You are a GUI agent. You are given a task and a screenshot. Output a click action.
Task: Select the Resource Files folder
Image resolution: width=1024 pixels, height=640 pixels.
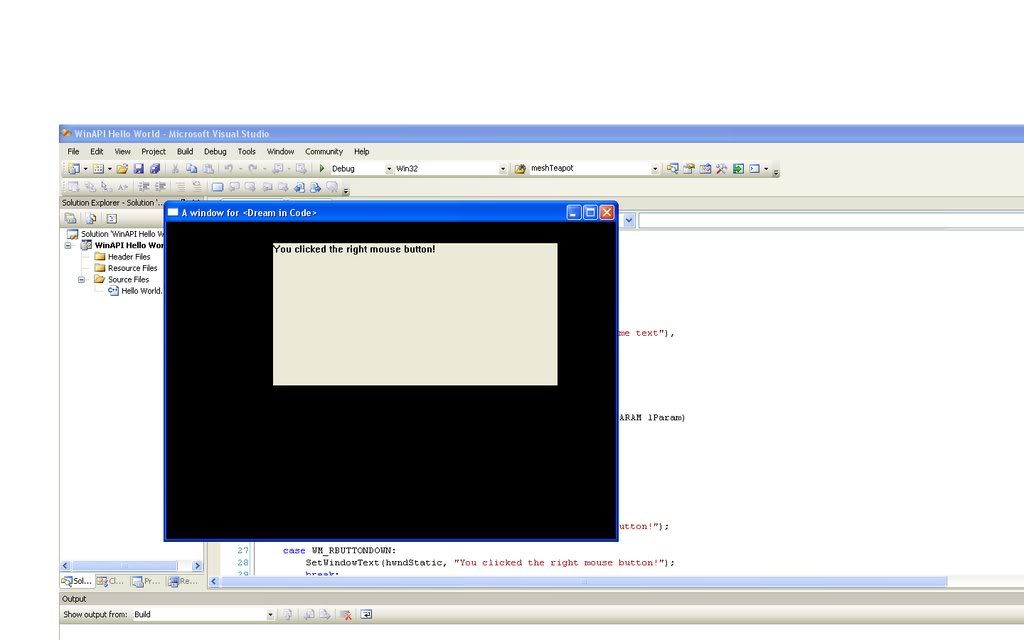click(x=125, y=268)
